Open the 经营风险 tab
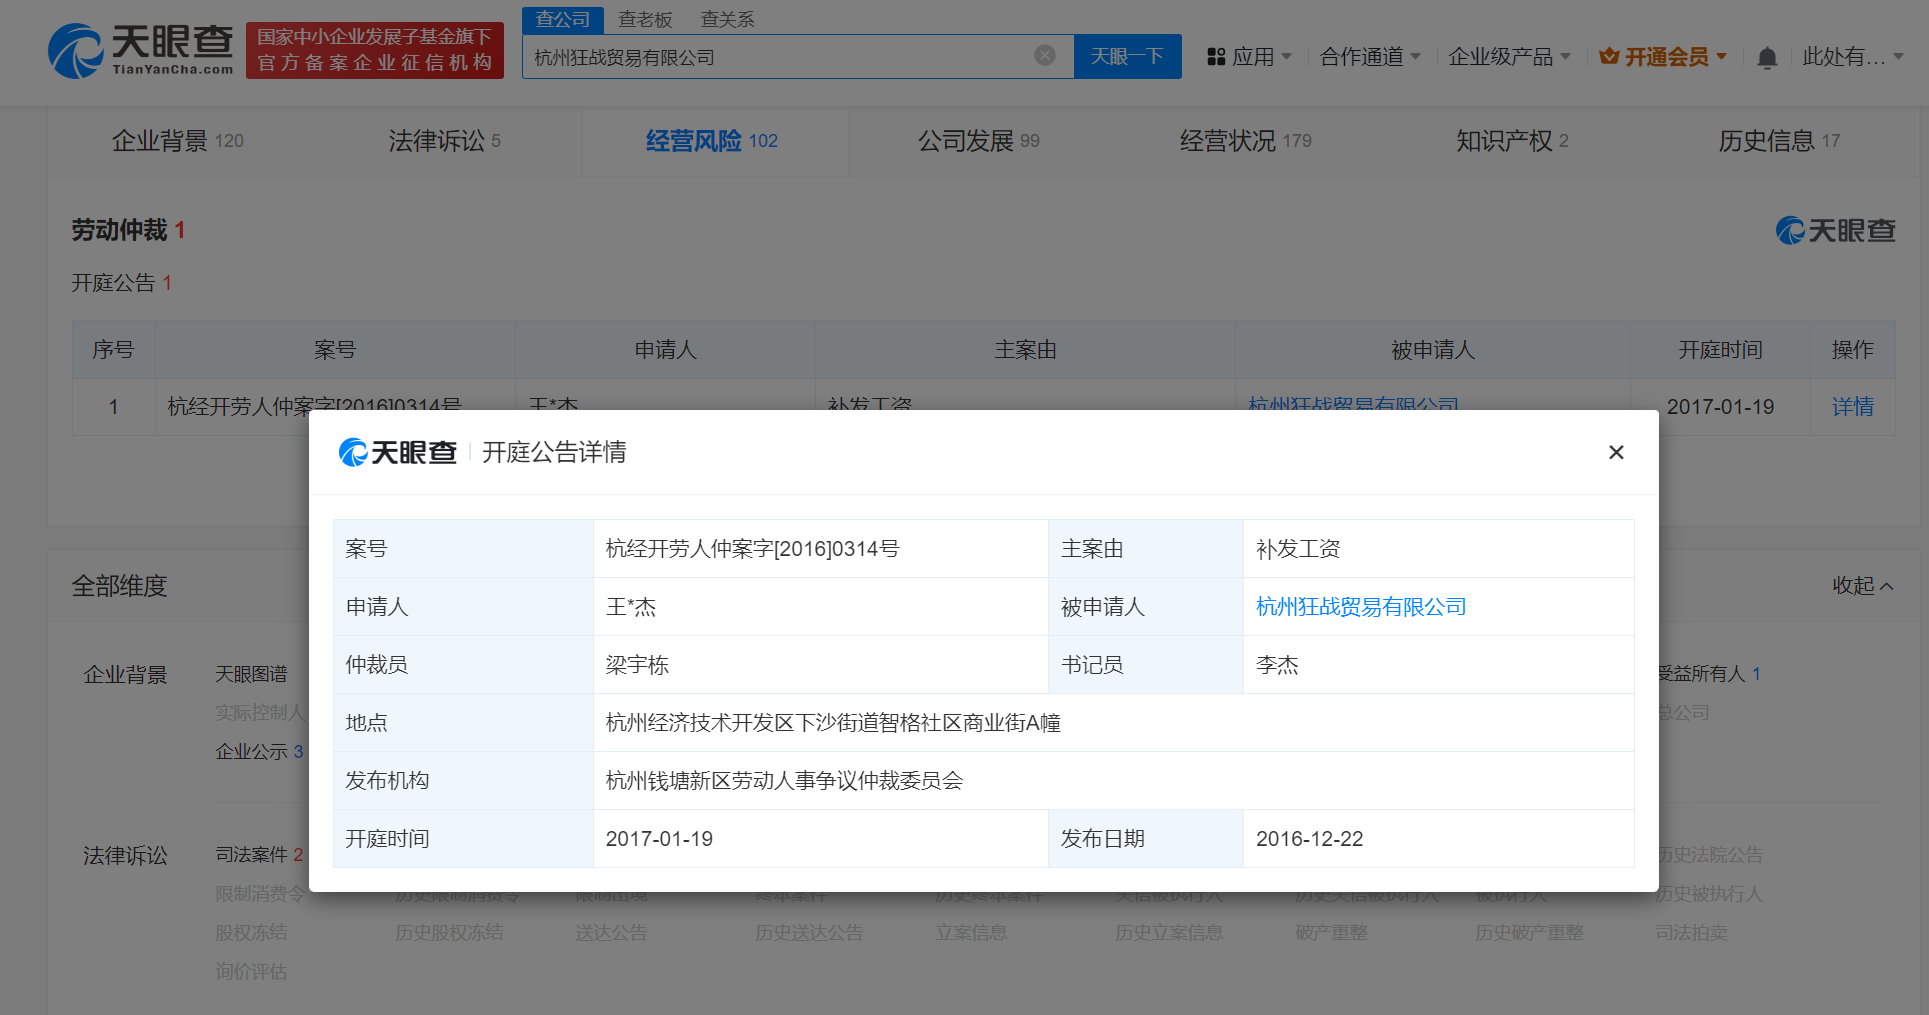Screen dimensions: 1929x1015 click(711, 141)
